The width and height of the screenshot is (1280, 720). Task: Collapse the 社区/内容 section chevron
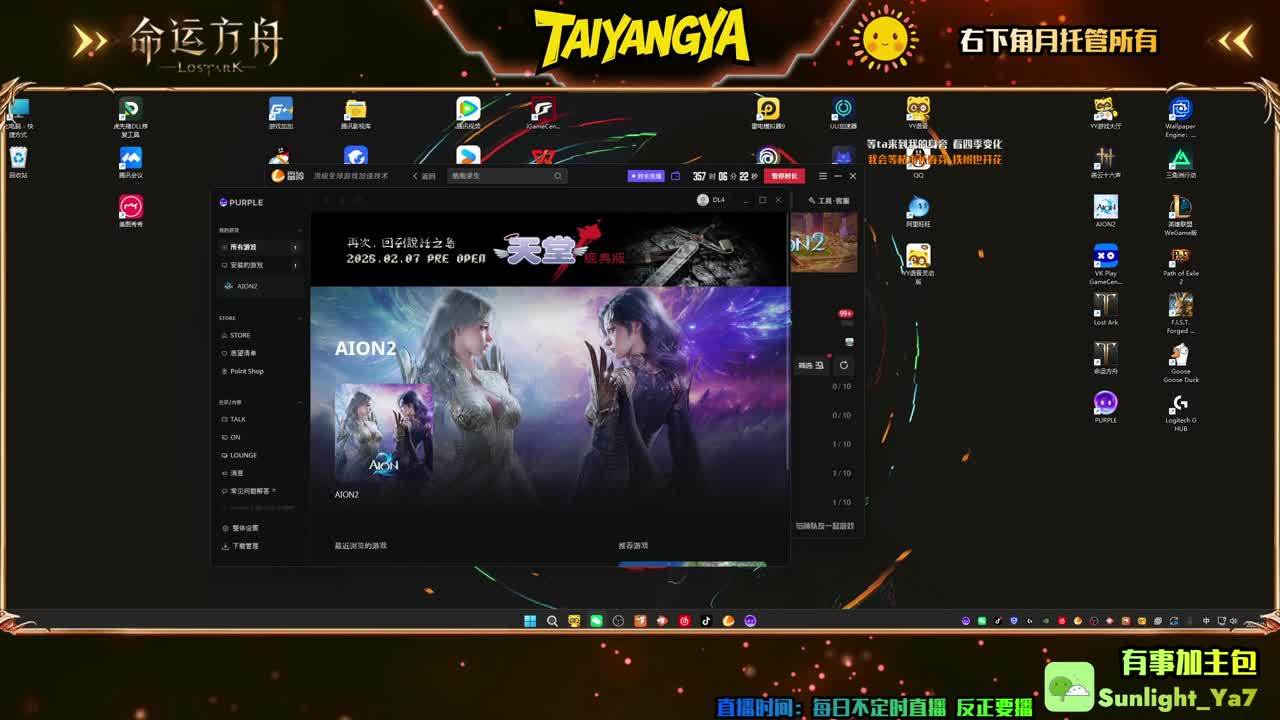[x=299, y=402]
